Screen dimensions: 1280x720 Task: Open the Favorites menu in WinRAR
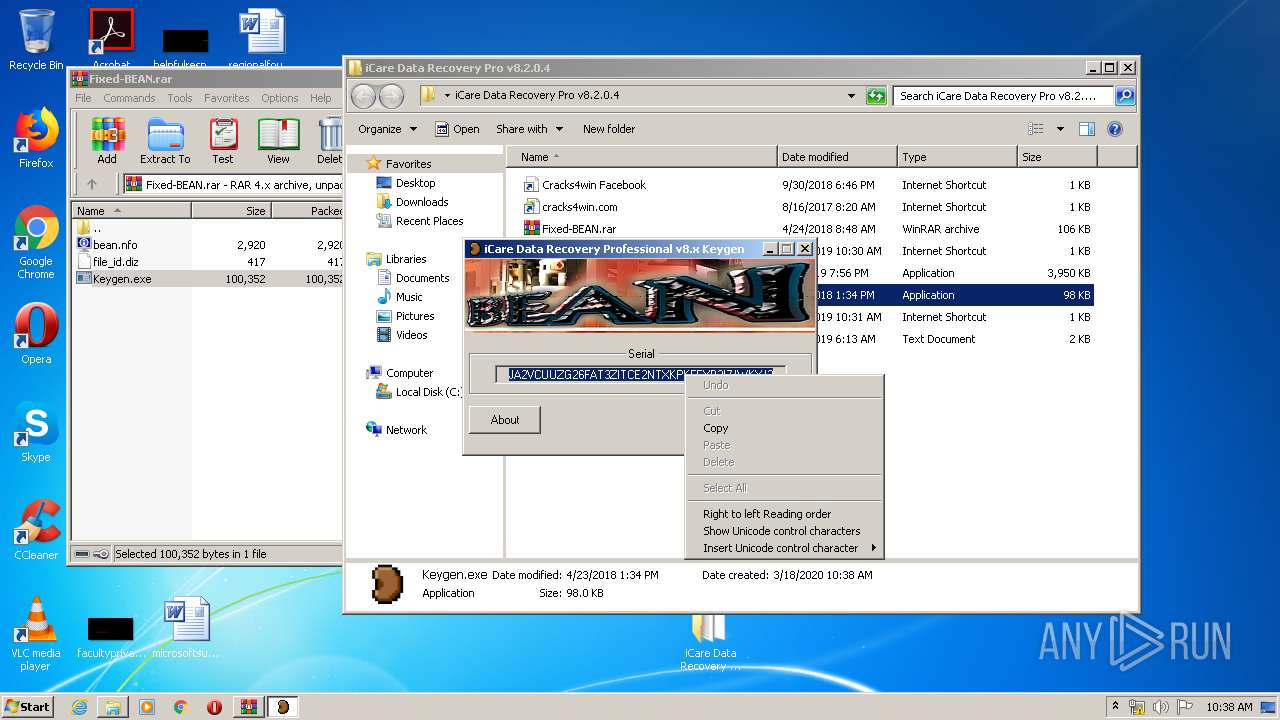(x=227, y=98)
